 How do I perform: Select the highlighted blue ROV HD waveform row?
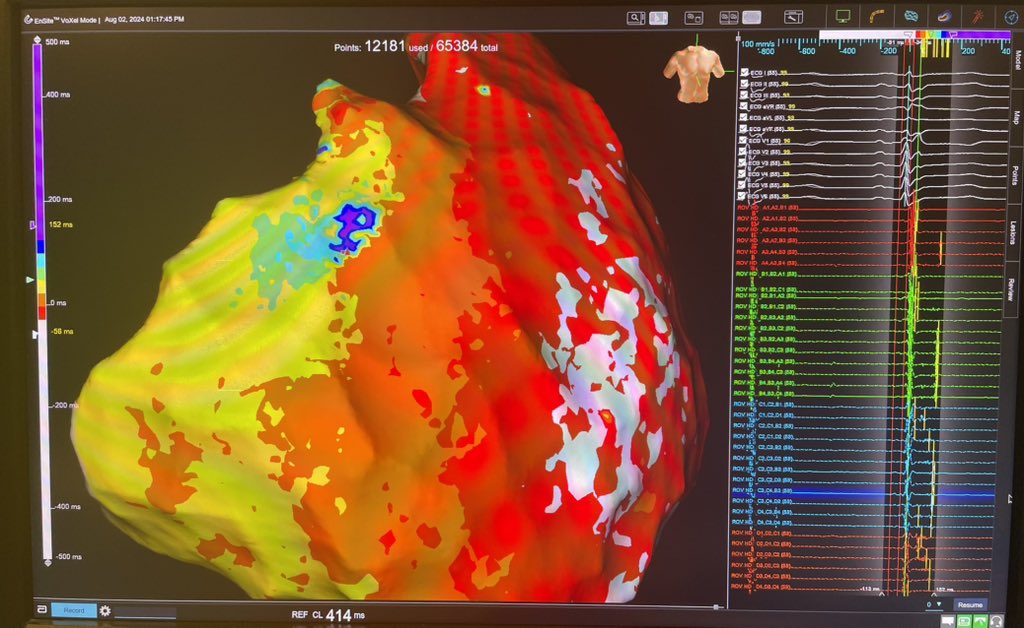coord(865,493)
